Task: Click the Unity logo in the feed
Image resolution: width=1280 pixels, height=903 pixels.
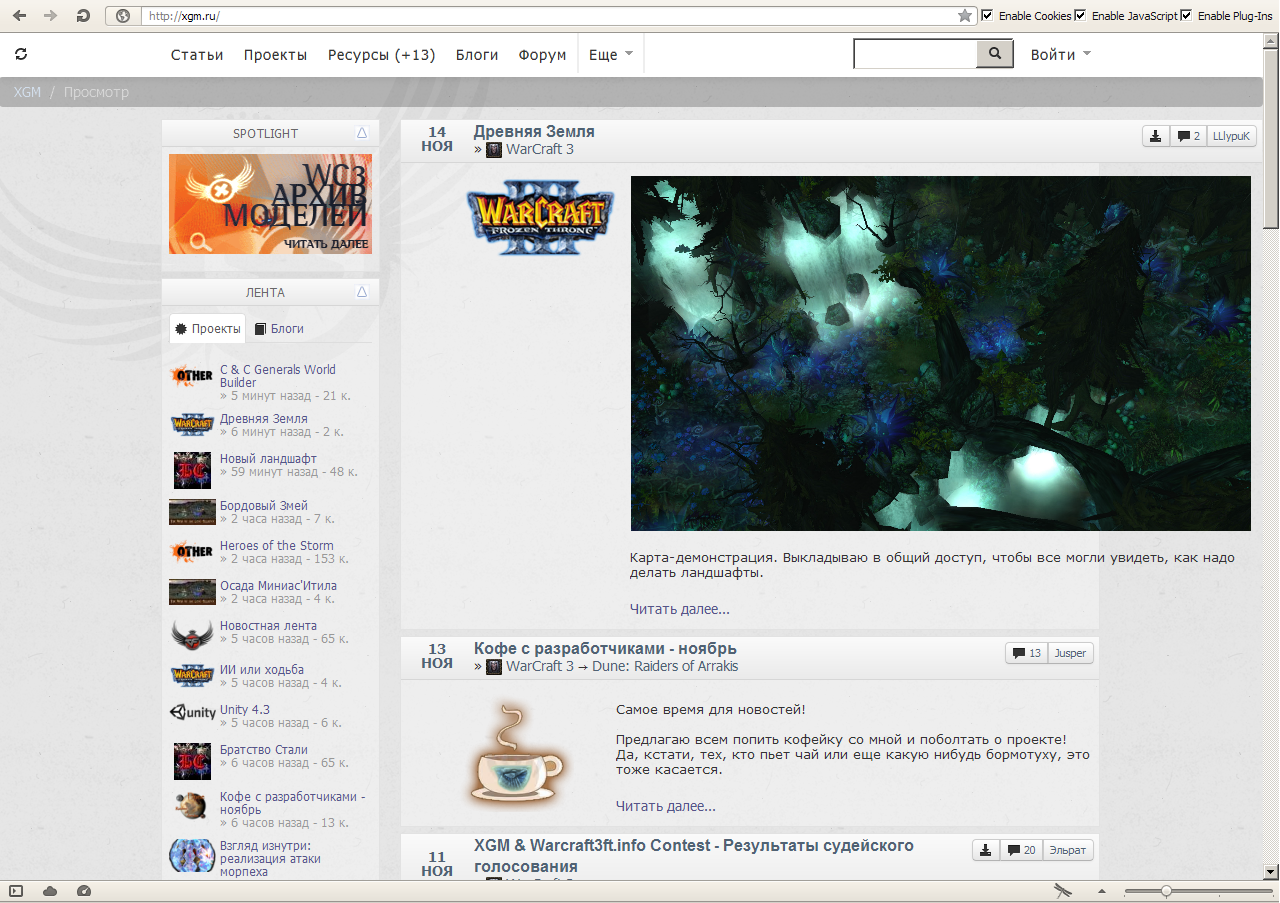Action: click(192, 713)
